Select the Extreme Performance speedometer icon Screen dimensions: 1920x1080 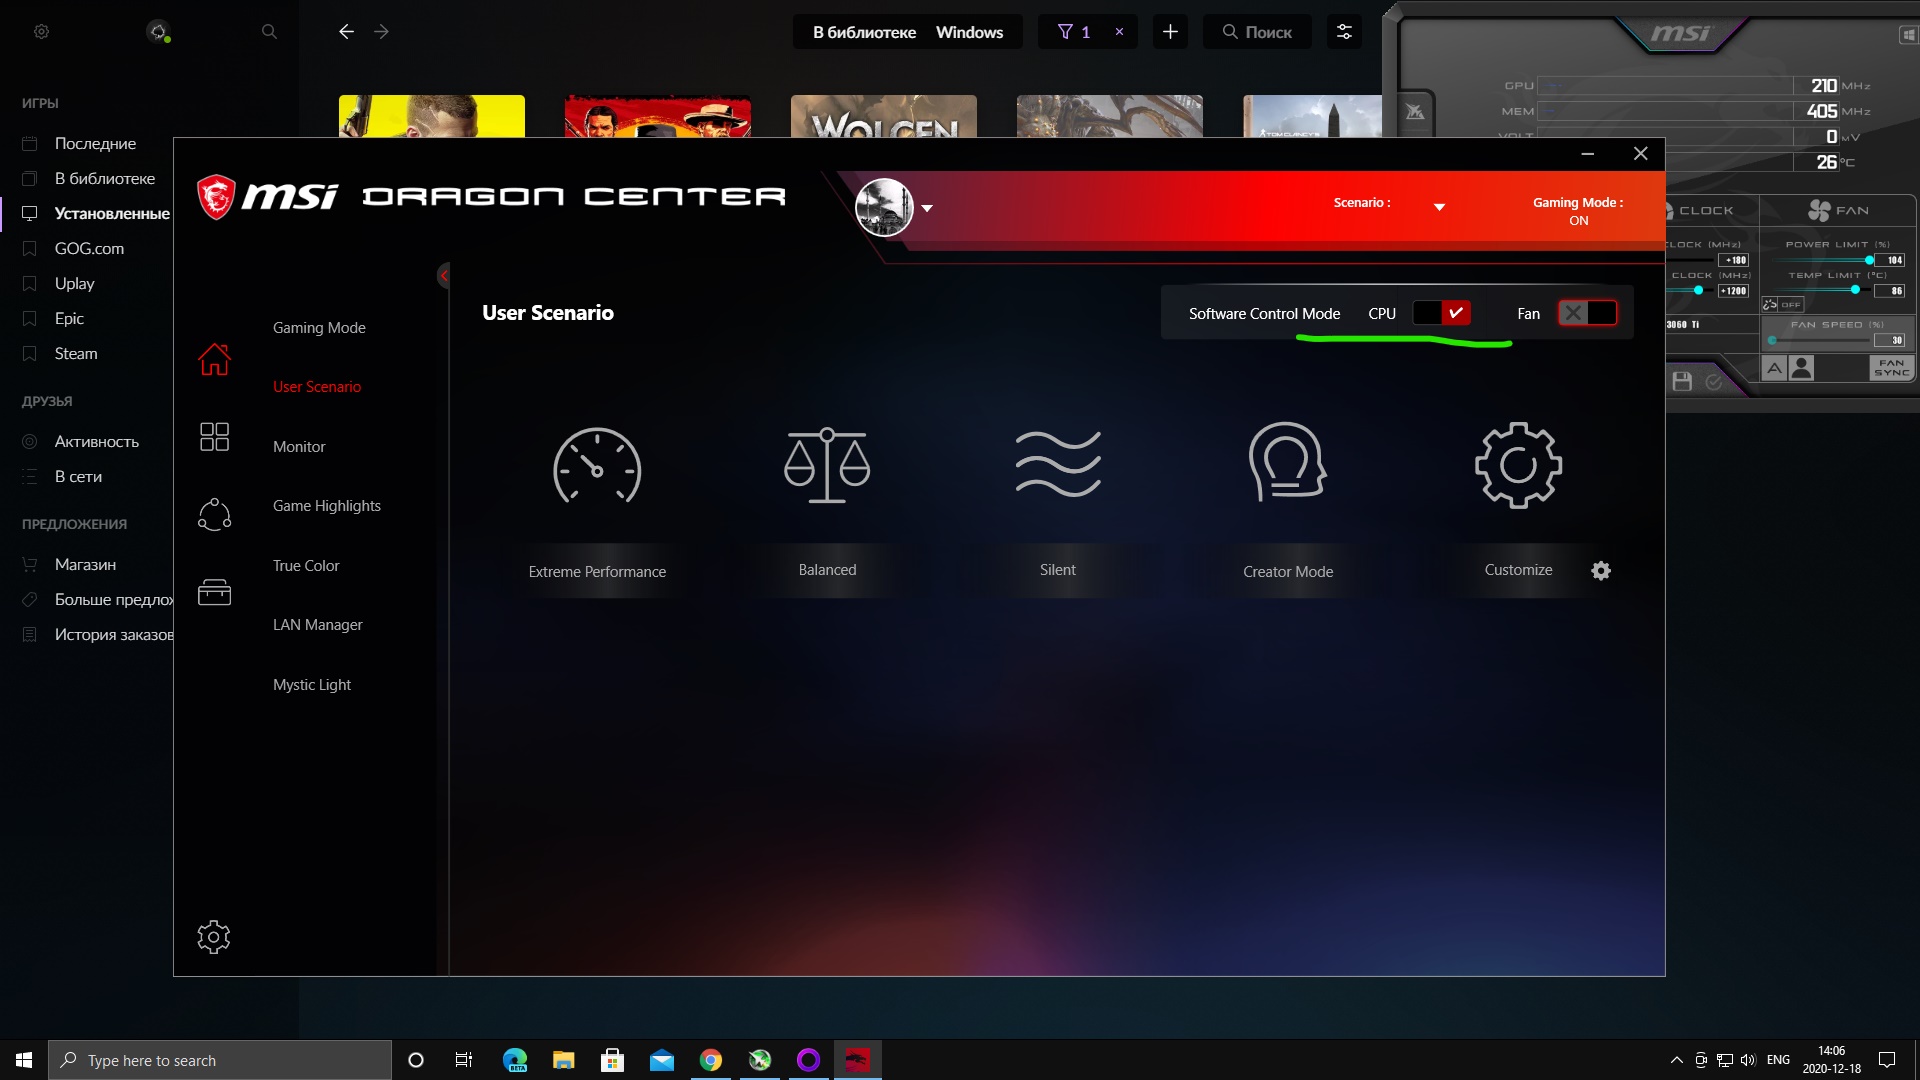[597, 466]
